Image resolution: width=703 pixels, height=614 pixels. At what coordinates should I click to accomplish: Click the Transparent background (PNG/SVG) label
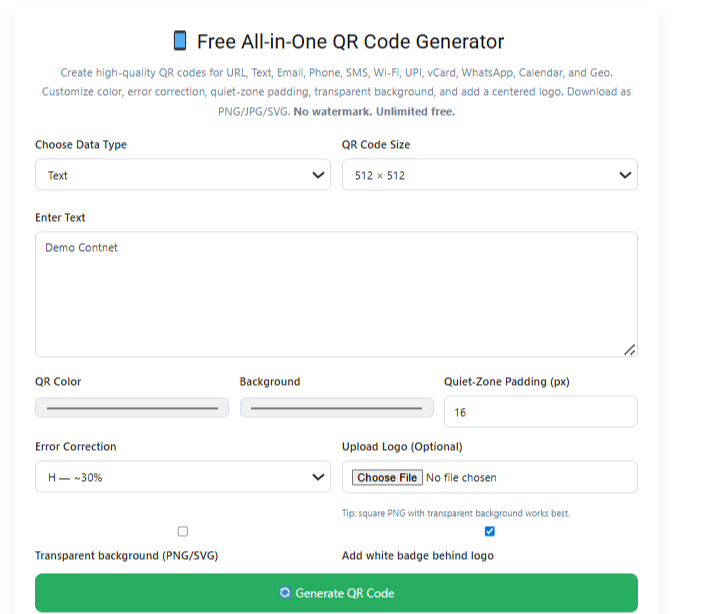tap(126, 556)
